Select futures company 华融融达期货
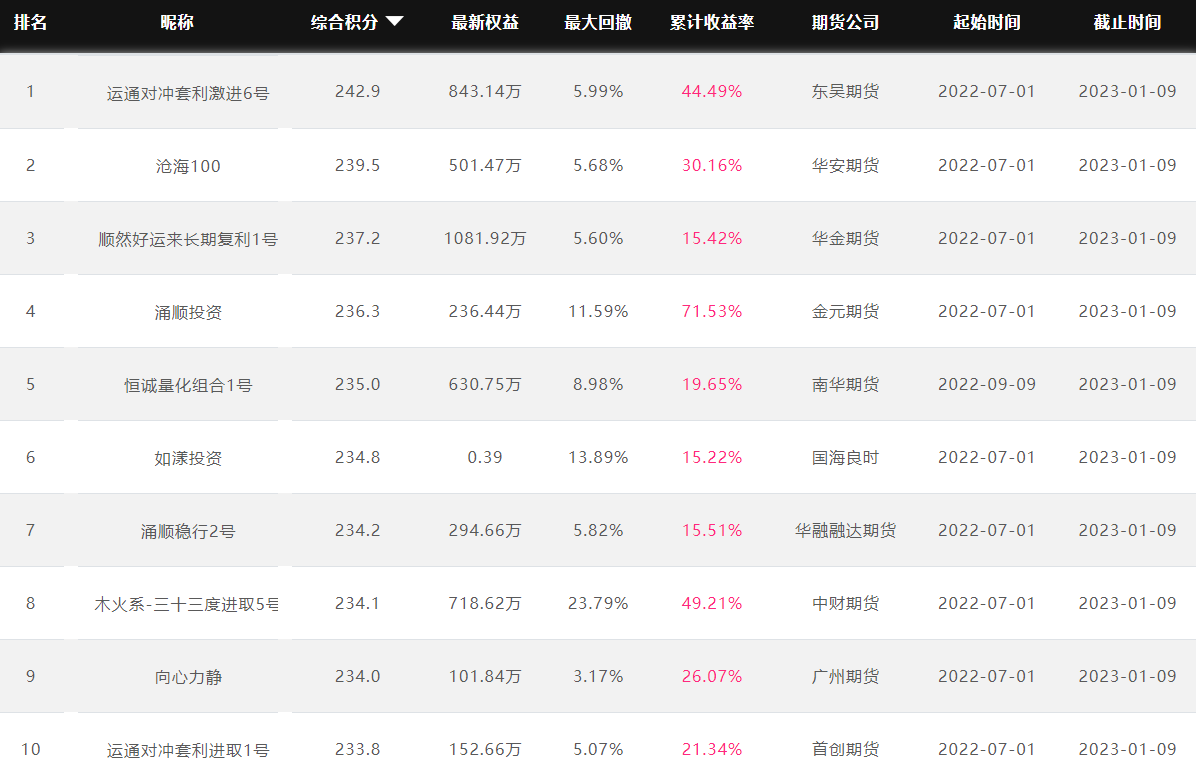 pos(845,530)
